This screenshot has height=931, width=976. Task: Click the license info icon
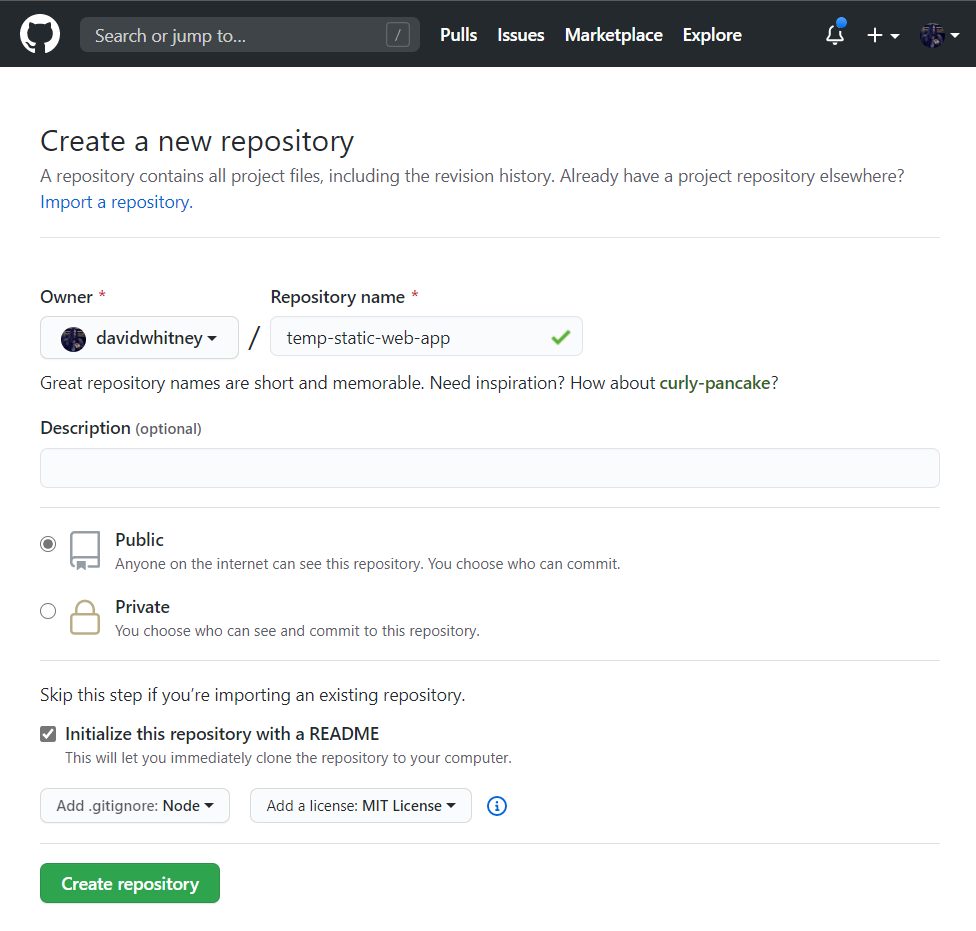tap(497, 806)
